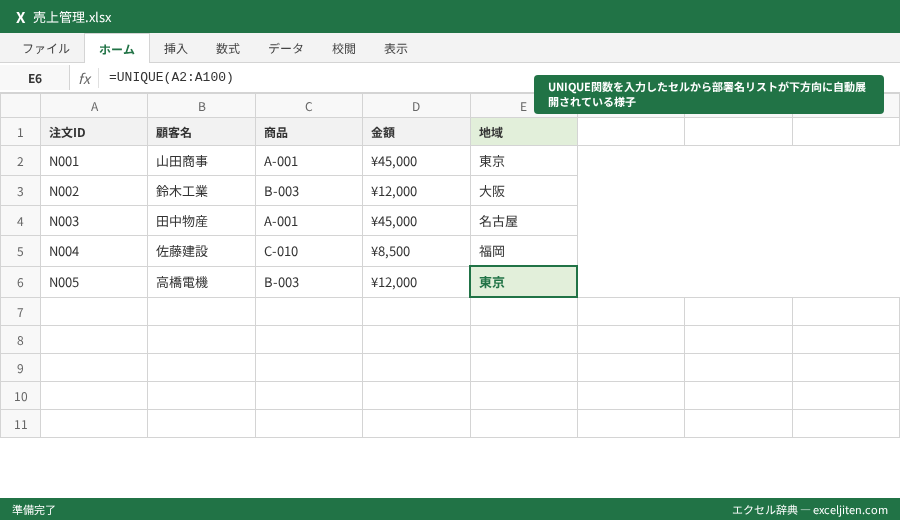Click B-003 in row 3
The width and height of the screenshot is (900, 520).
[x=309, y=191]
